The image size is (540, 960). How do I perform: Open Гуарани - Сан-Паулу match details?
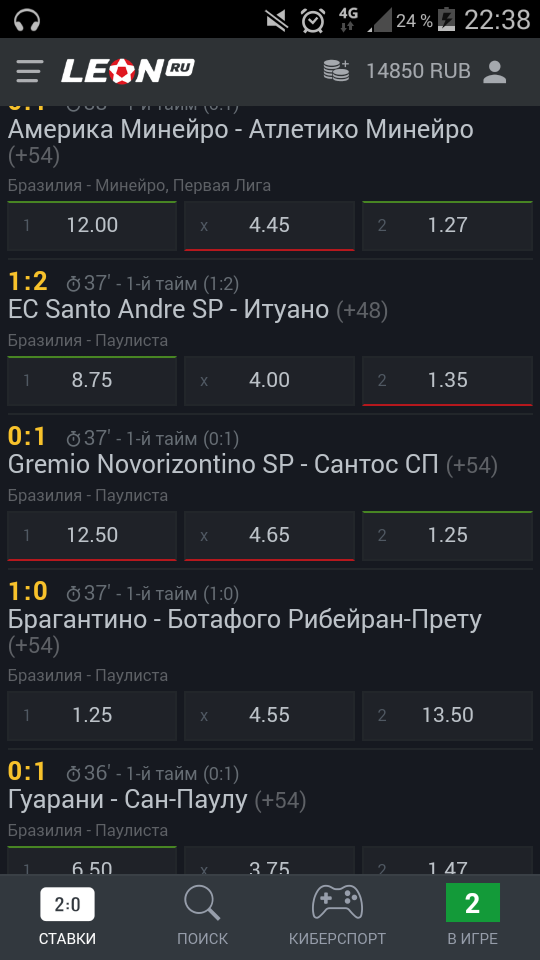127,800
